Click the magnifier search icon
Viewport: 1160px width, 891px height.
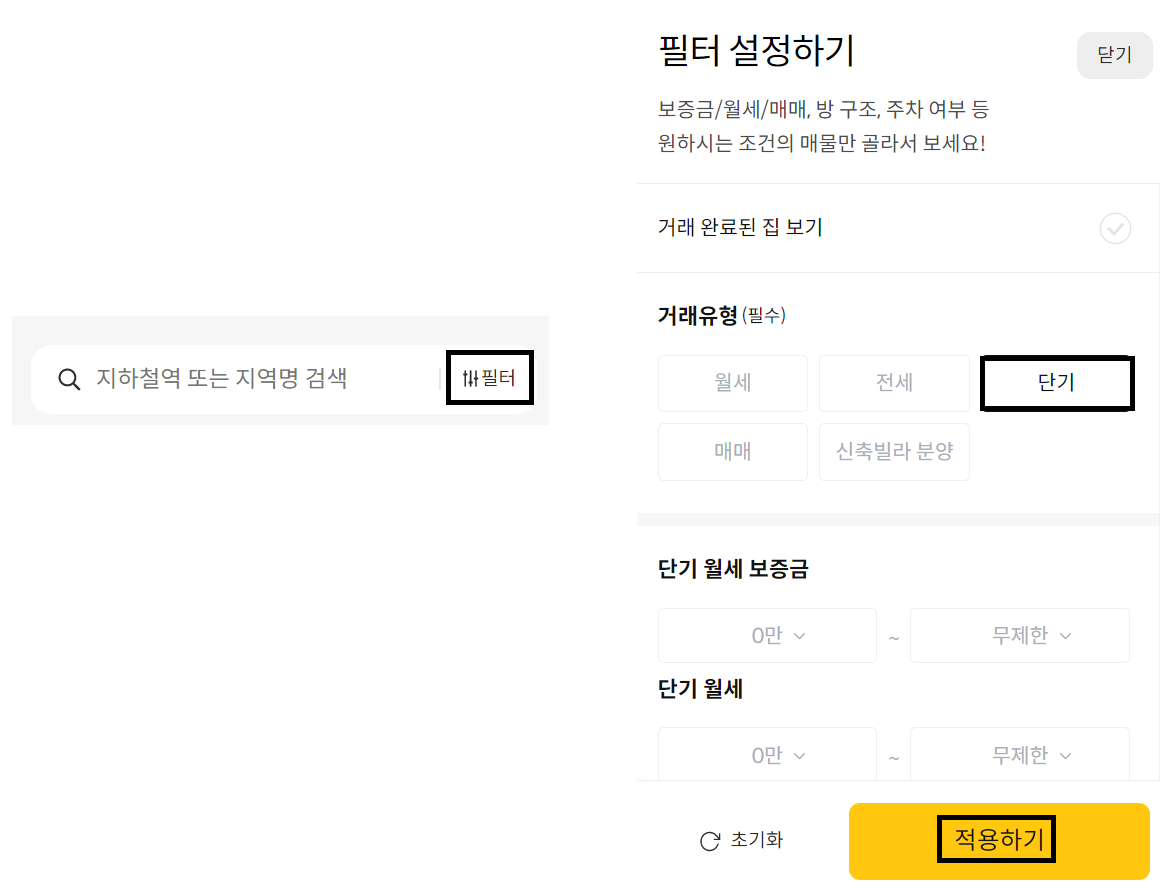pos(69,380)
